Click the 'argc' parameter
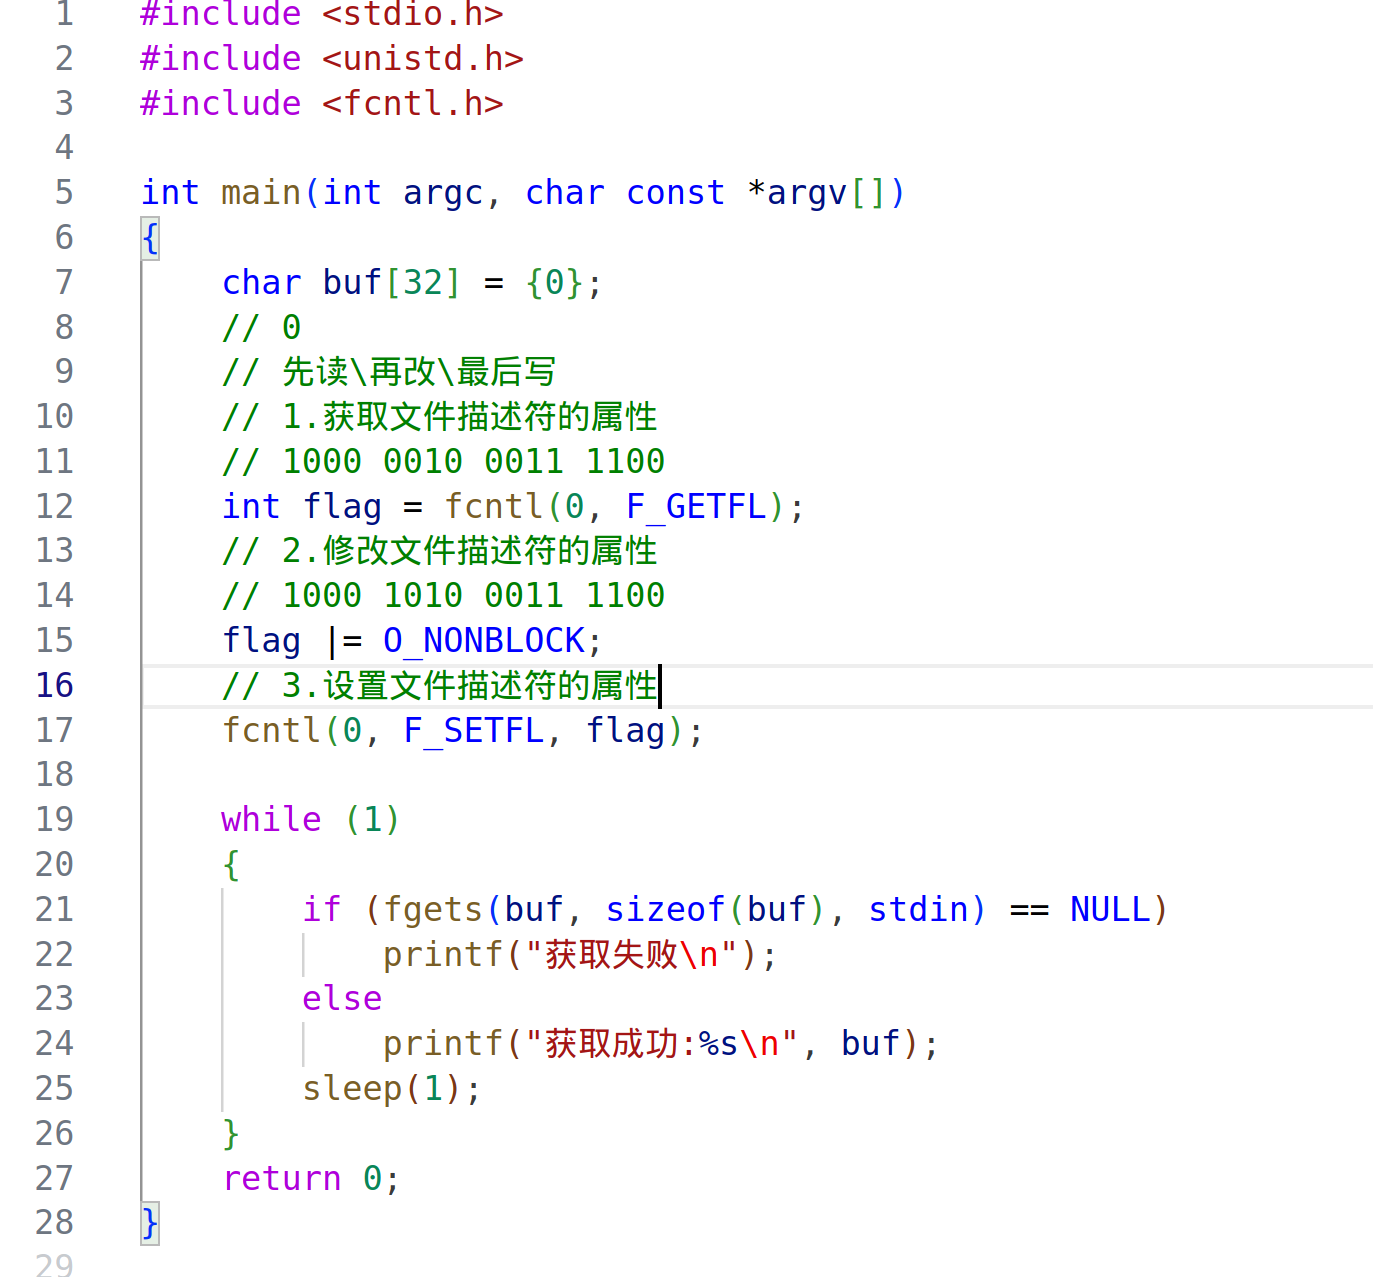 (443, 192)
